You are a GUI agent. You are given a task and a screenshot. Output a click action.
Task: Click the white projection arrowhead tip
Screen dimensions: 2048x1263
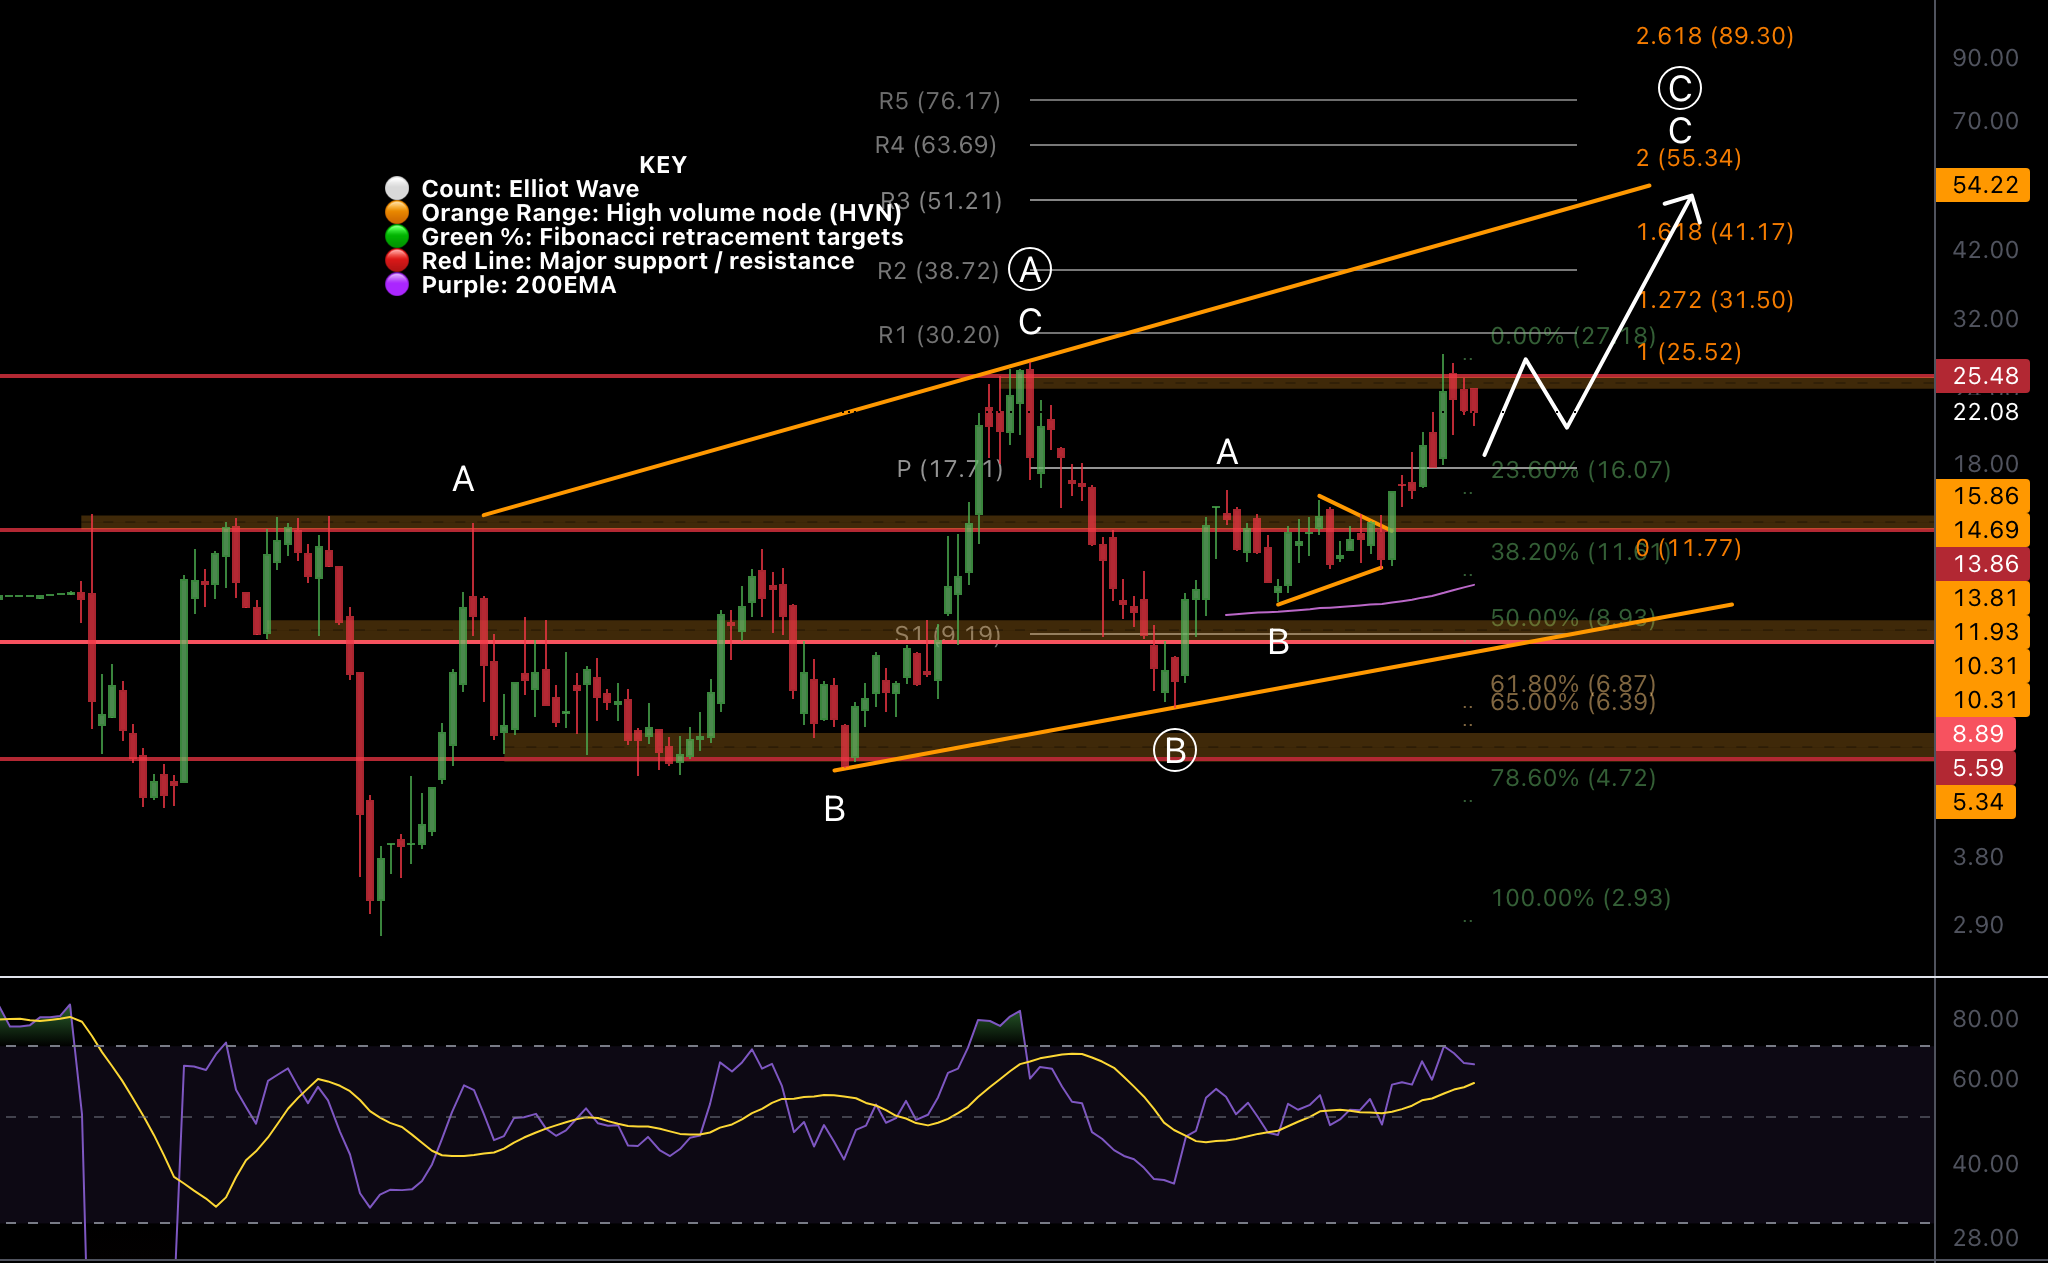(1692, 196)
